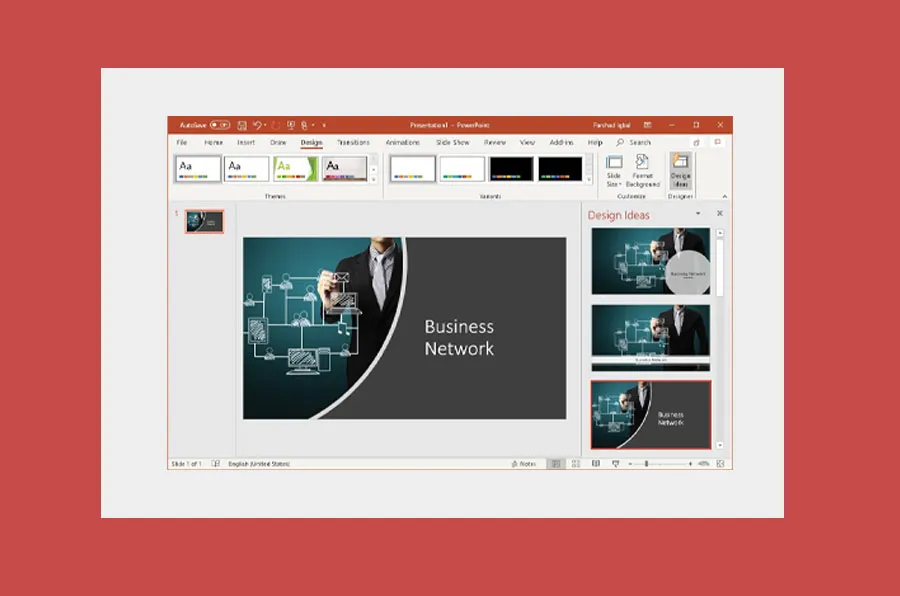
Task: Select Normal view icon in status bar
Action: [556, 464]
